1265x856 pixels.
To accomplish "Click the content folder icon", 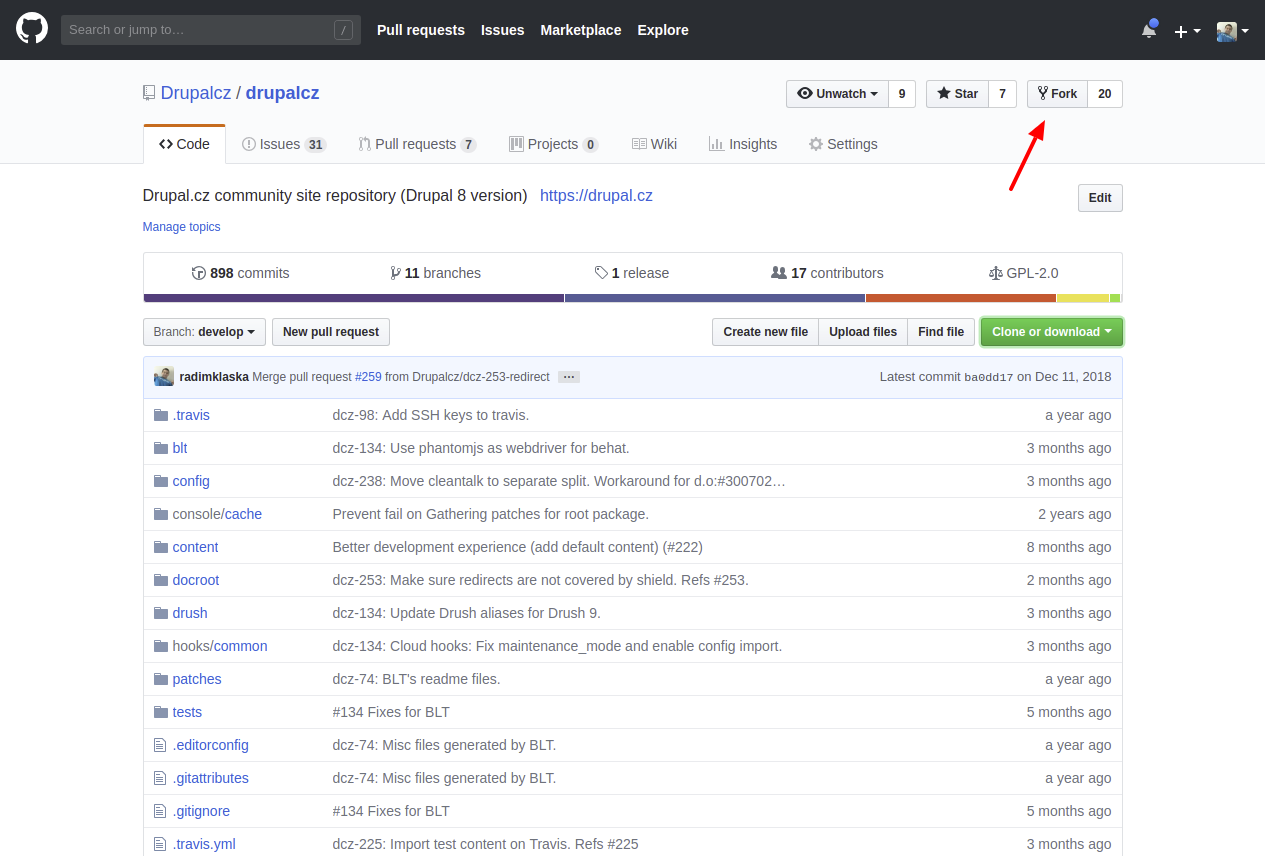I will (161, 547).
